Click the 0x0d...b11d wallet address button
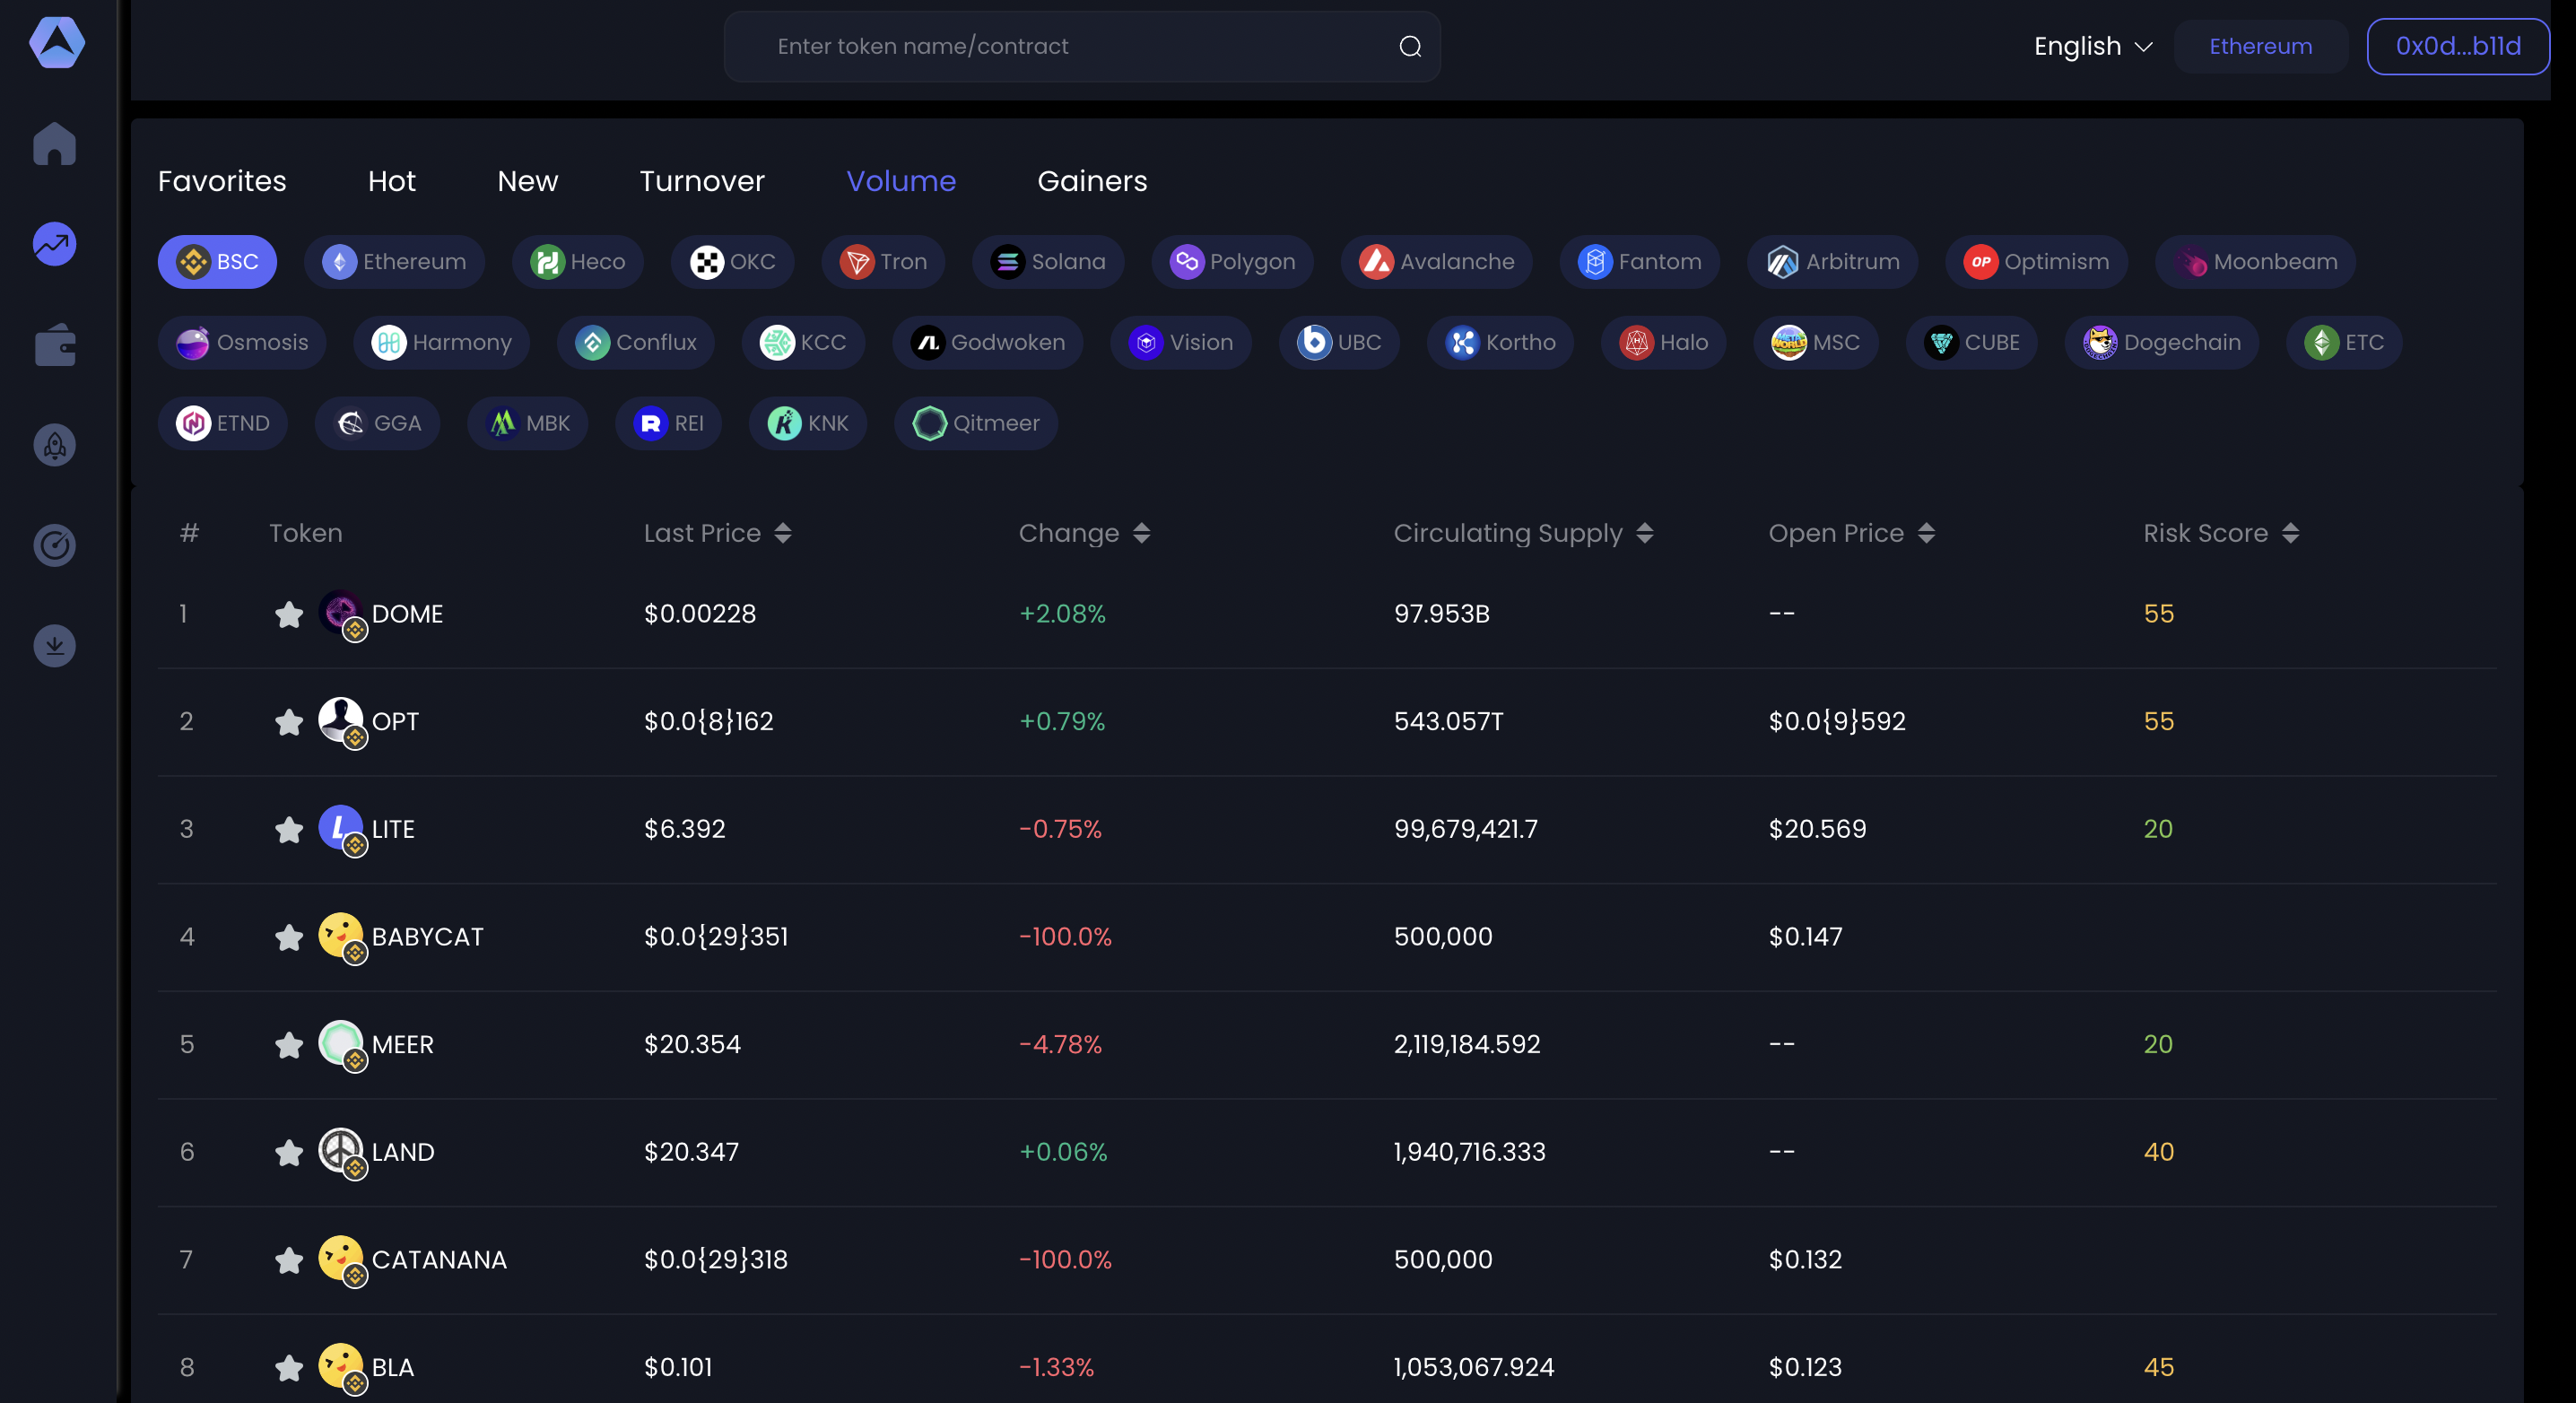 (2457, 46)
